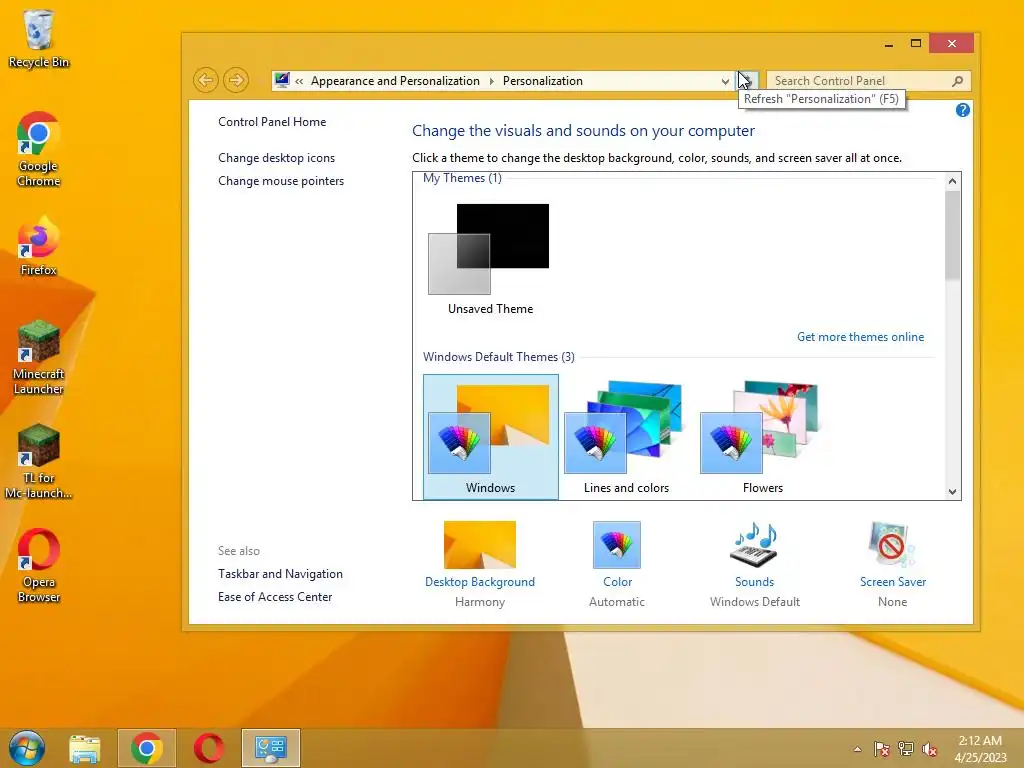Viewport: 1024px width, 768px height.
Task: Open the Sounds piano notes icon
Action: (754, 545)
